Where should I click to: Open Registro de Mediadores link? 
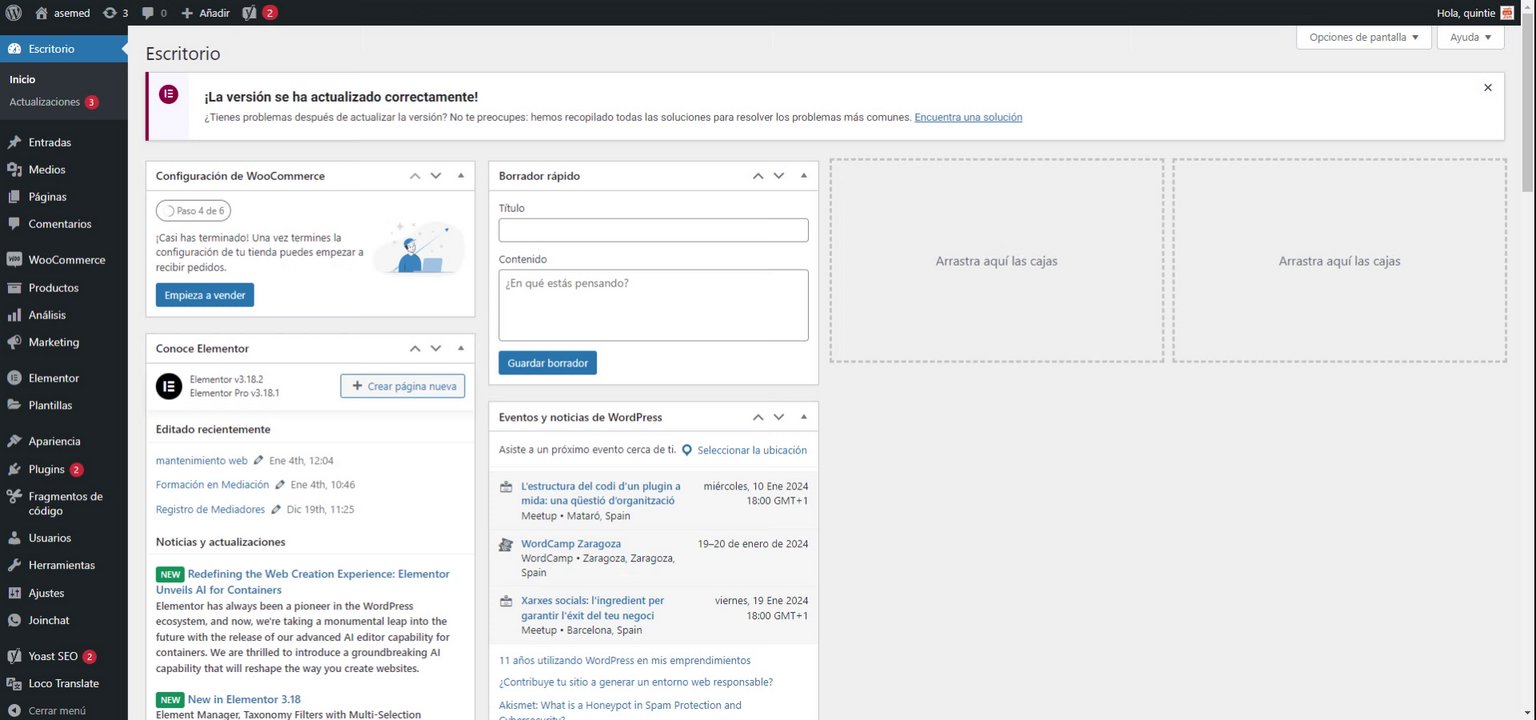pos(210,509)
